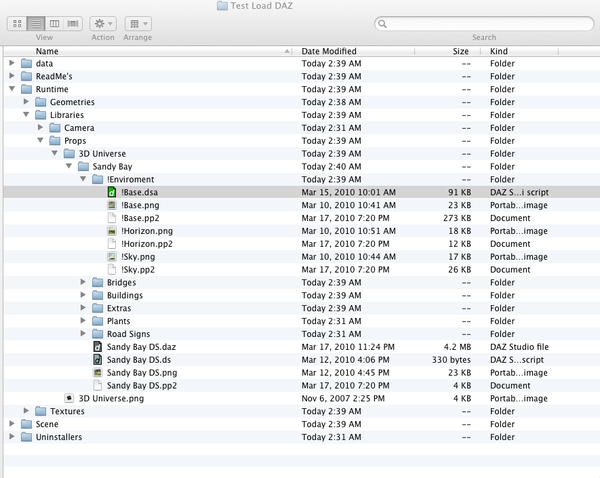Expand the Camera folder
The height and width of the screenshot is (478, 600).
(41, 127)
